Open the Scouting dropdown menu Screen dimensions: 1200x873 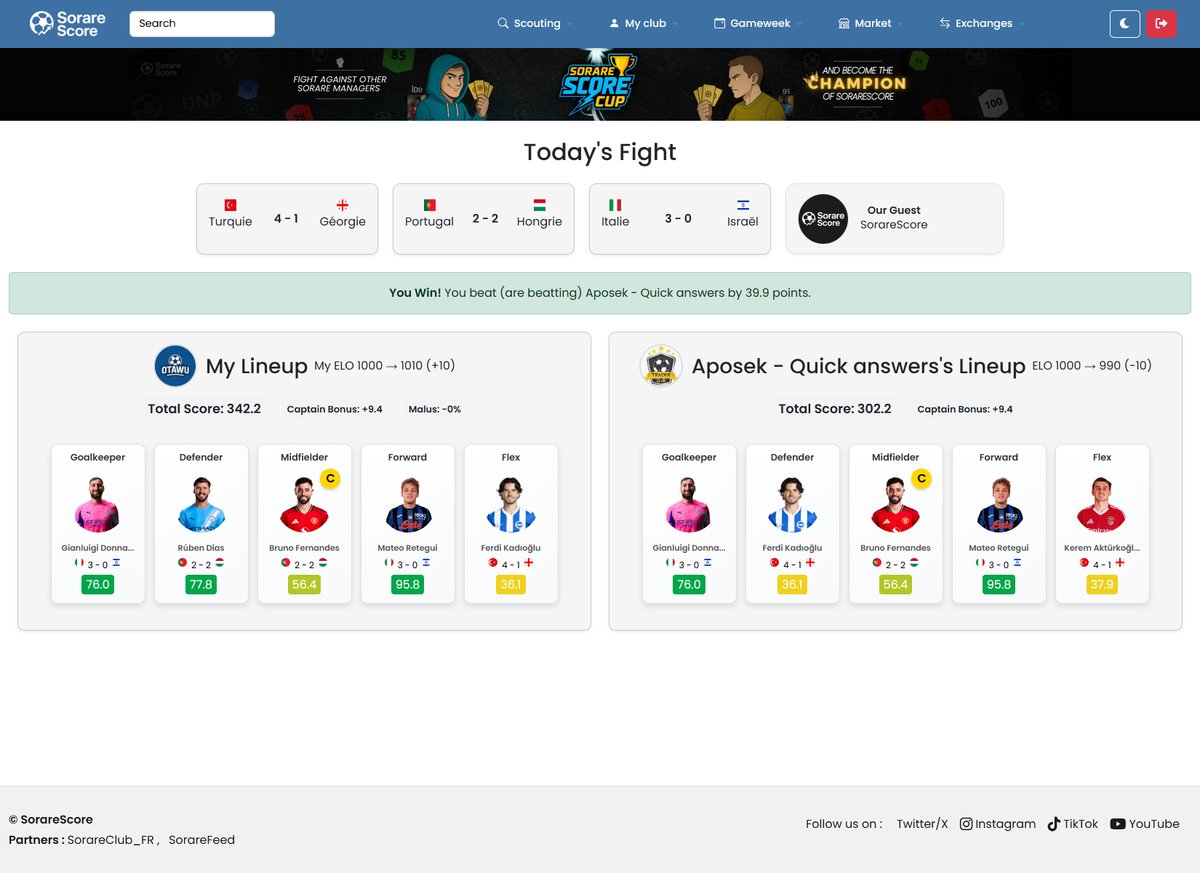click(536, 24)
